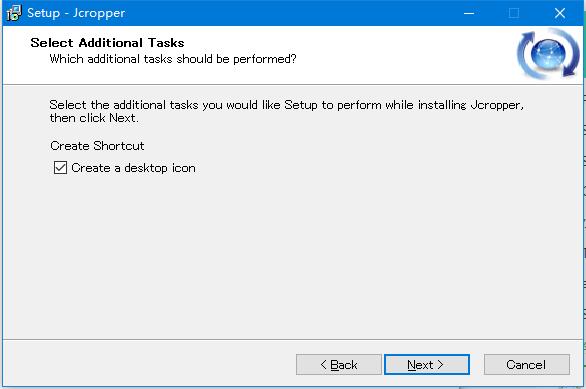586x389 pixels.
Task: Click the "Setup - Jcropper" title bar text
Action: click(76, 13)
